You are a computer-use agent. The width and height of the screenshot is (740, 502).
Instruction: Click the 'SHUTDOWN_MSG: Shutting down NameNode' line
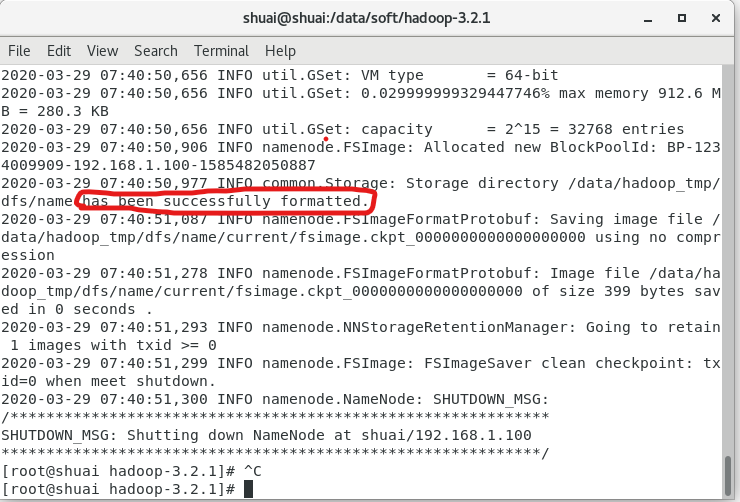click(267, 435)
